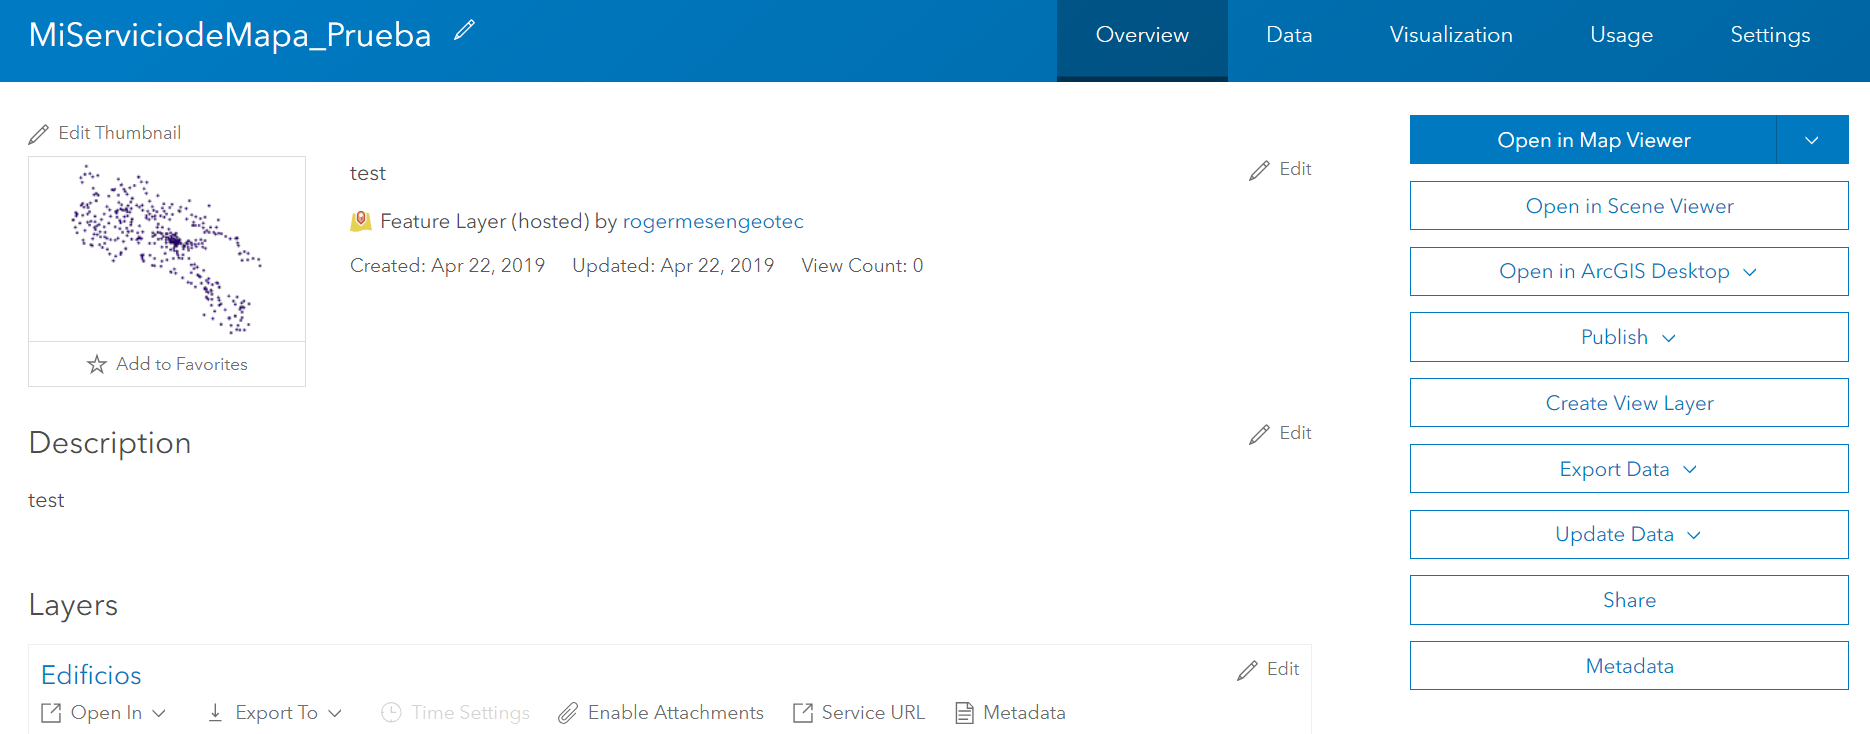1870x734 pixels.
Task: Click Open in Map Viewer button
Action: pos(1593,140)
